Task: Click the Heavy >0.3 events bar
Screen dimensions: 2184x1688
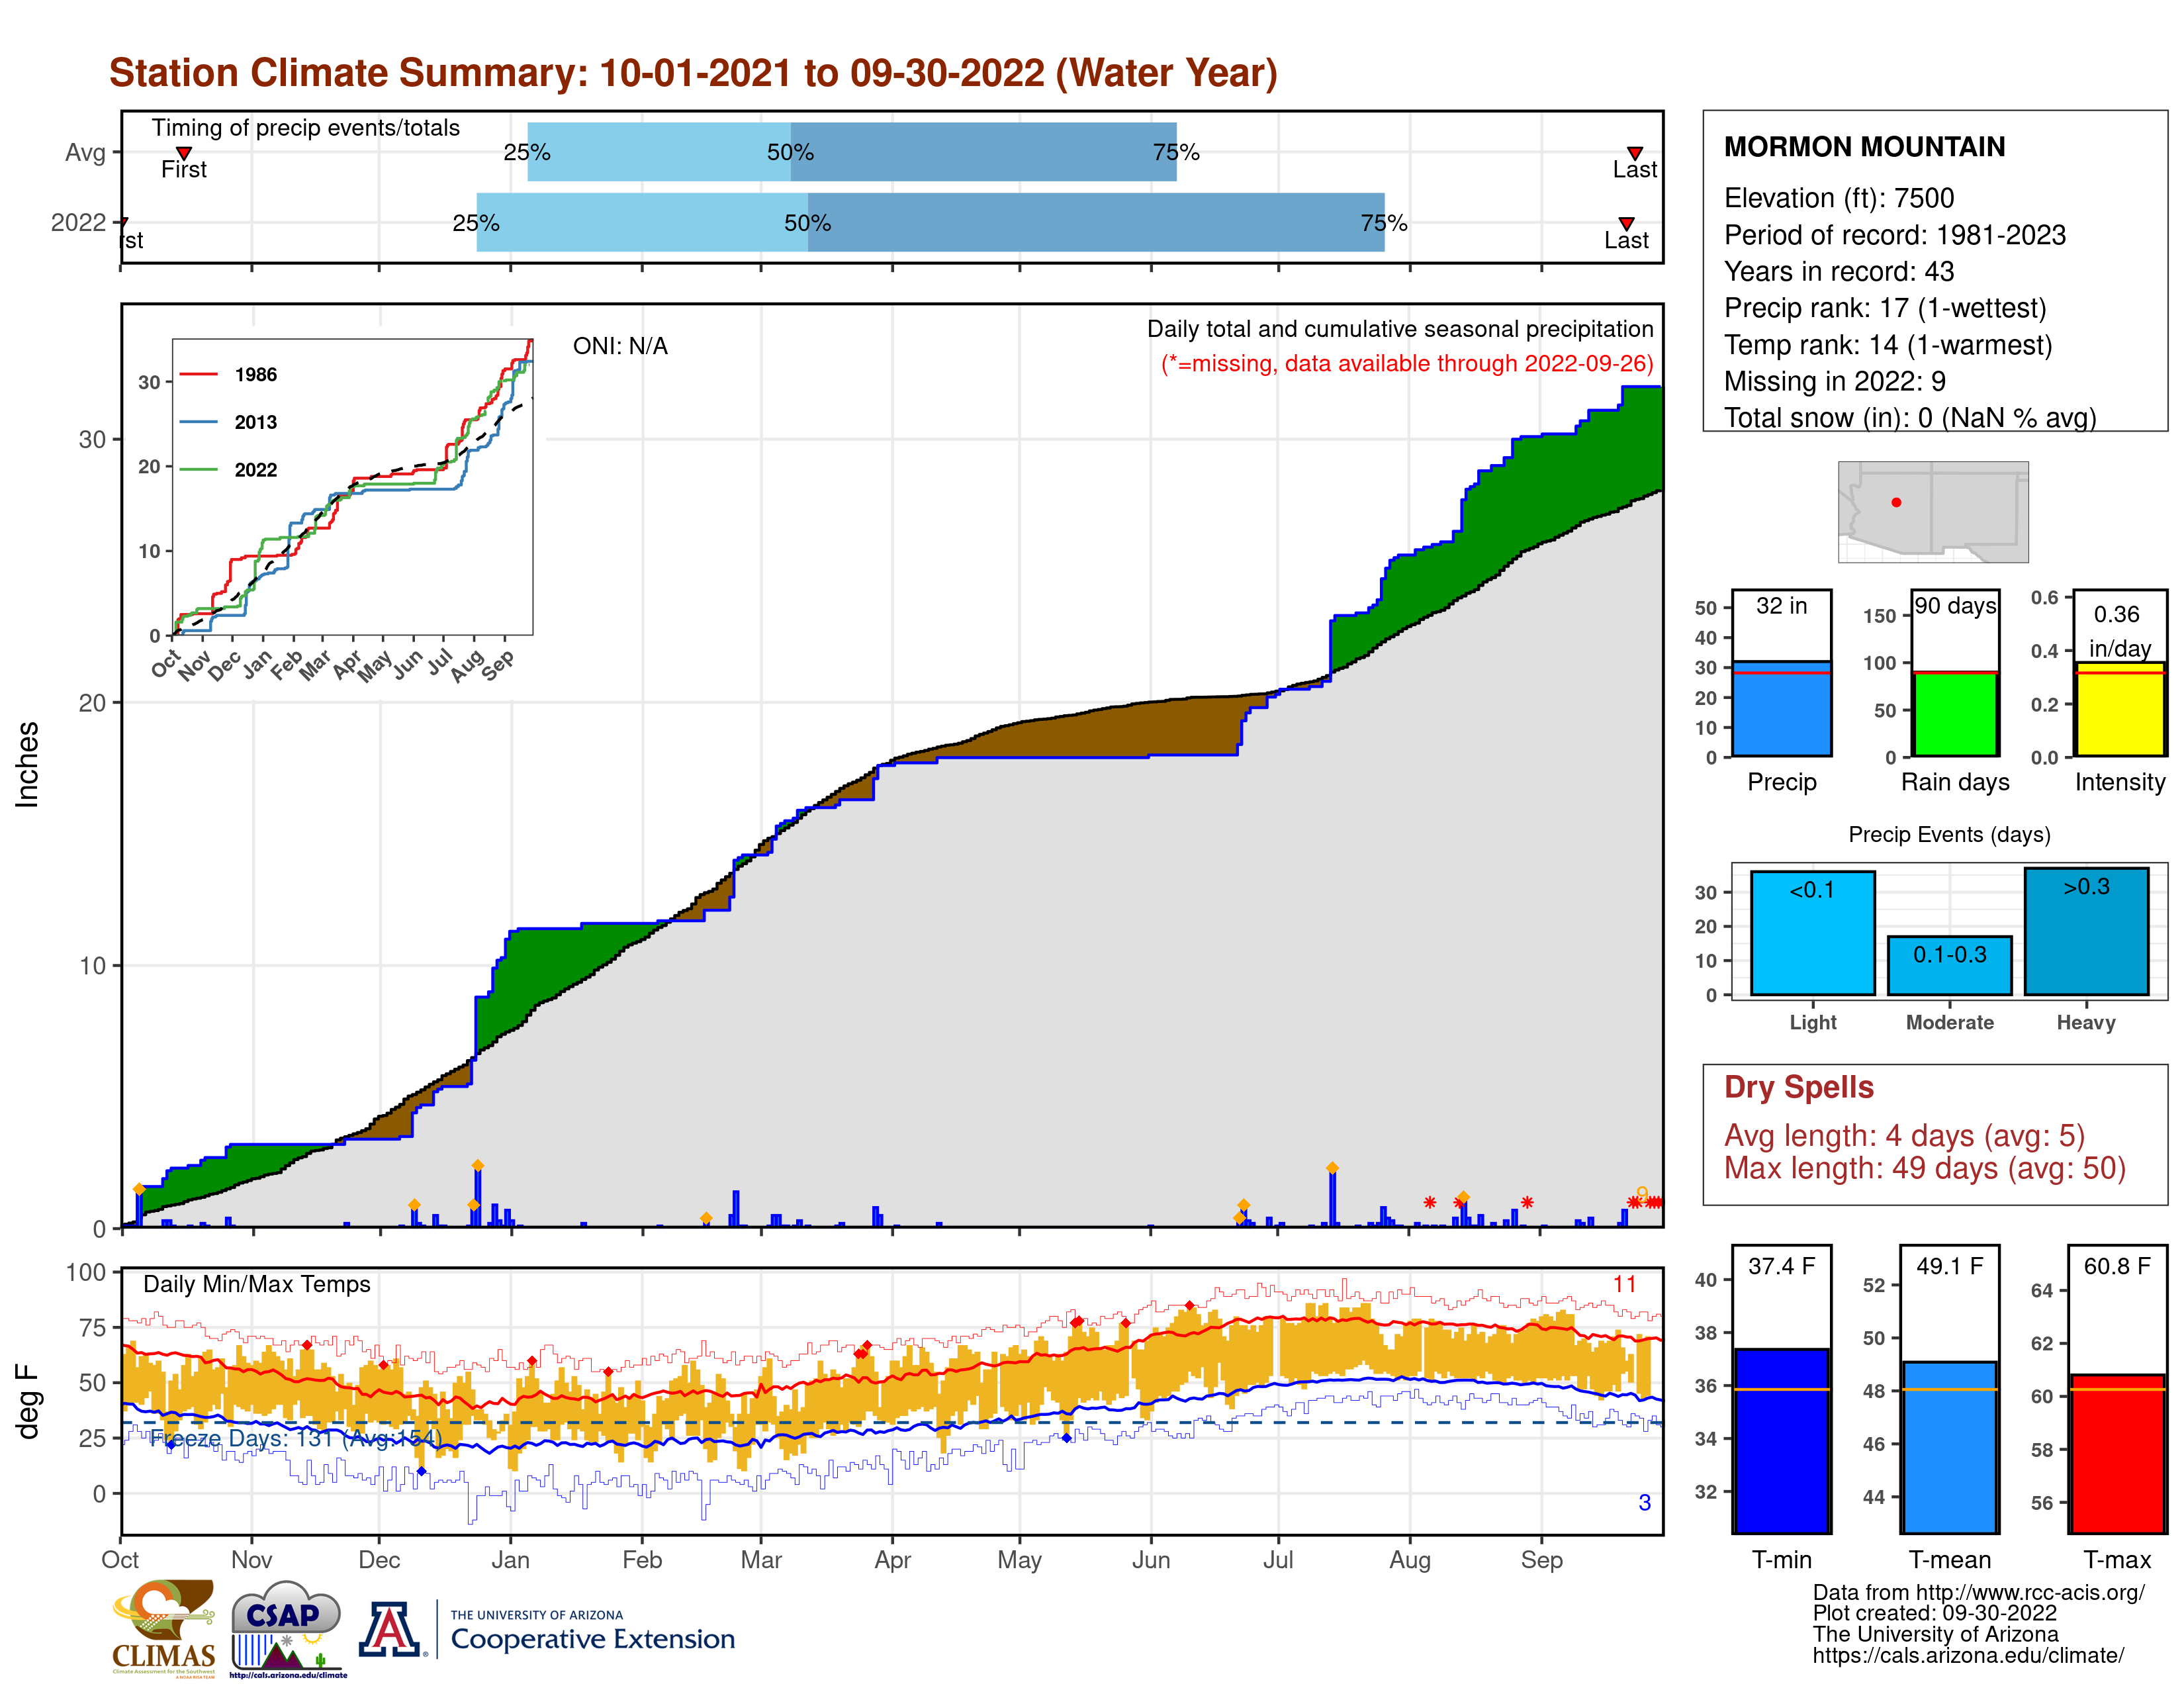Action: click(2086, 931)
